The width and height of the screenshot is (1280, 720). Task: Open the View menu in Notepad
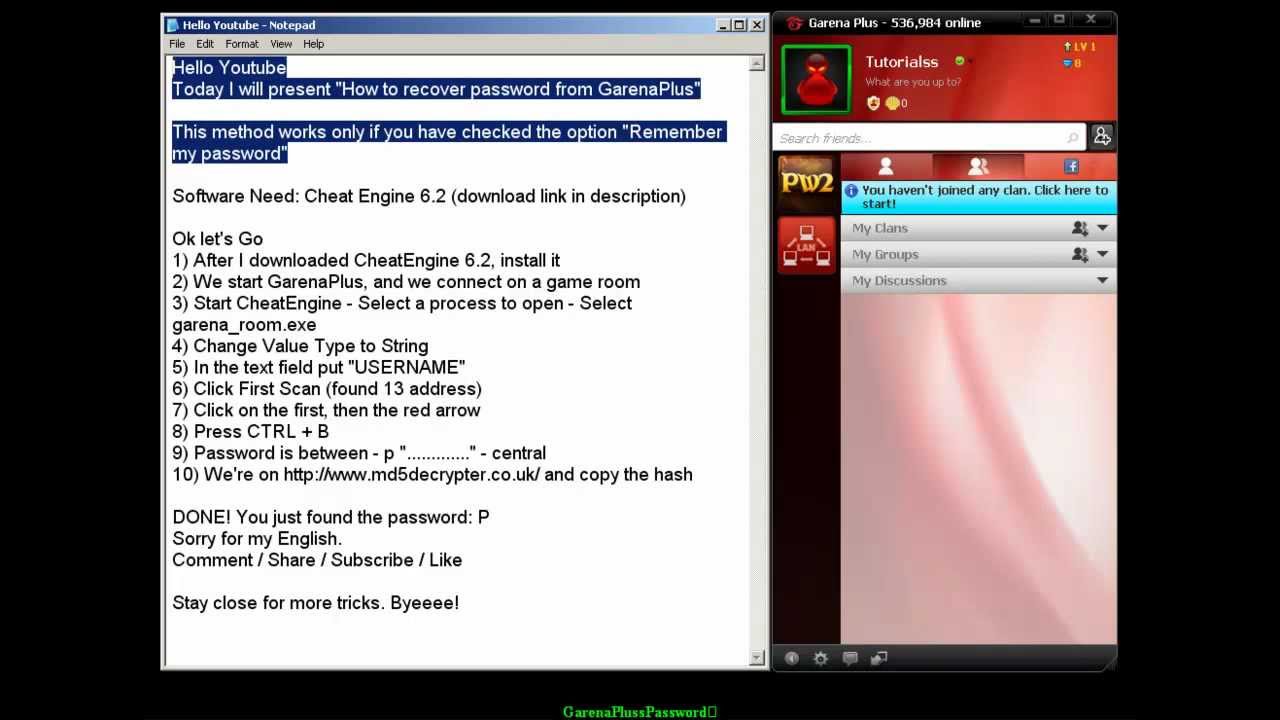pyautogui.click(x=281, y=44)
